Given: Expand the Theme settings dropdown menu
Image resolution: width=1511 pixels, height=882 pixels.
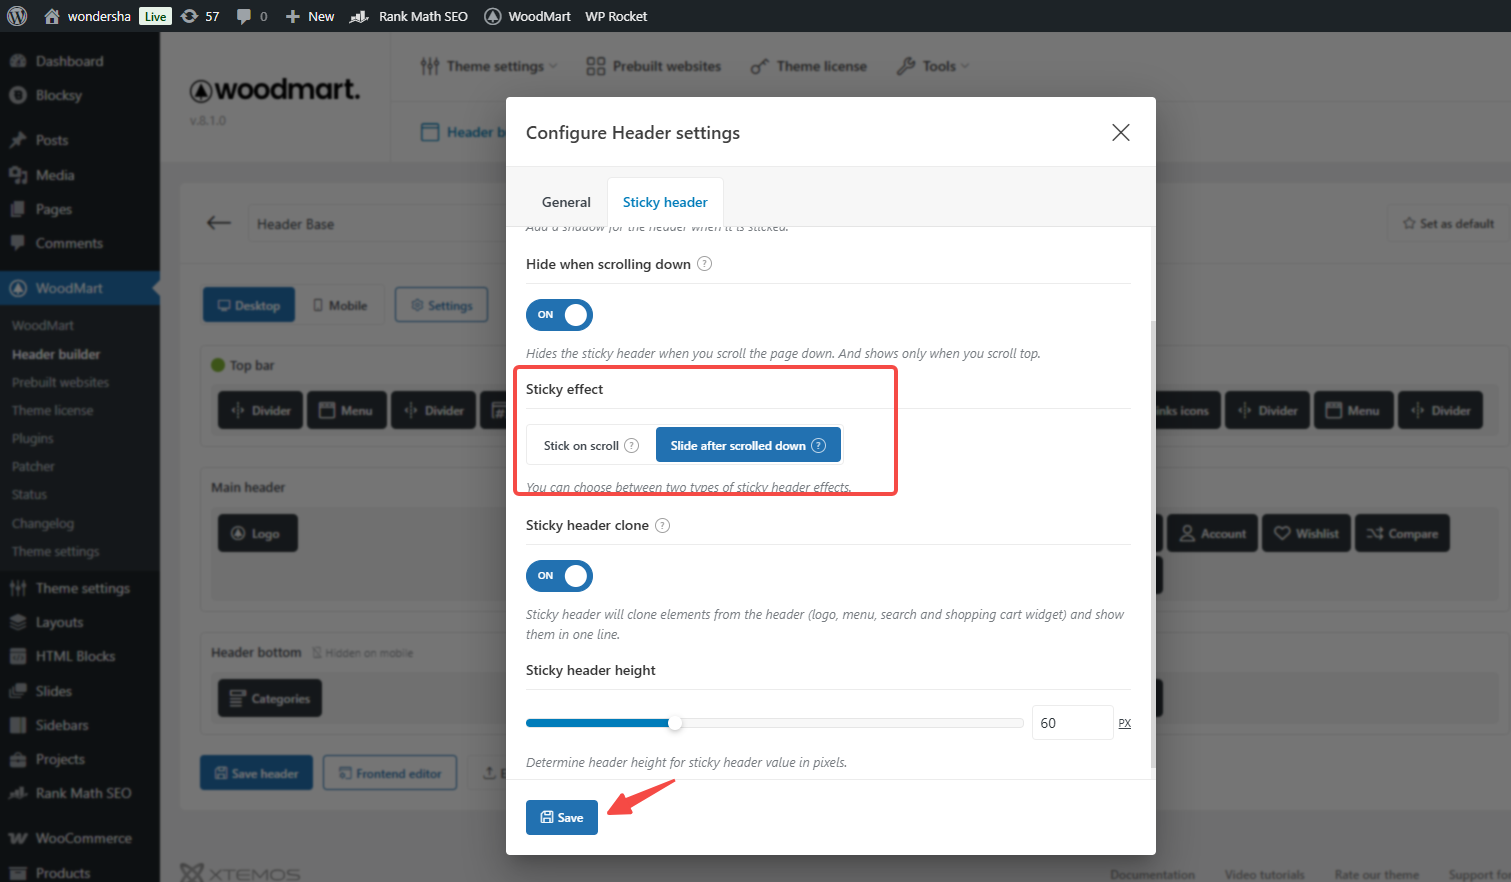Looking at the screenshot, I should (490, 66).
